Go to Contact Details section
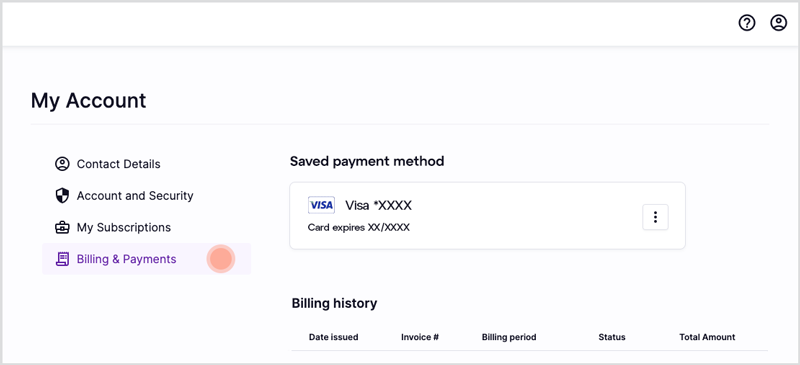 118,164
